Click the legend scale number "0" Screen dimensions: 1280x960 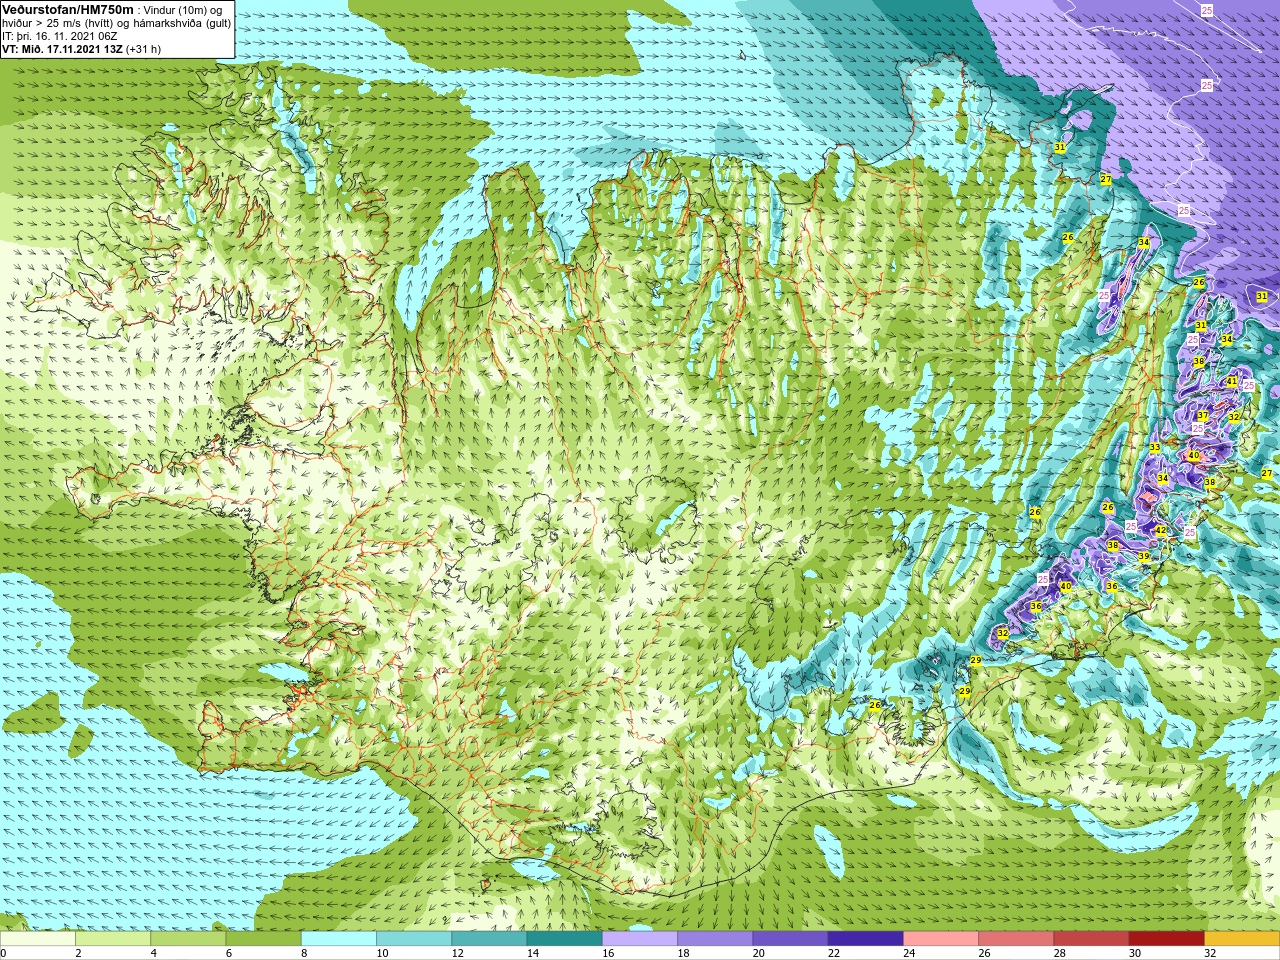[x=3, y=953]
